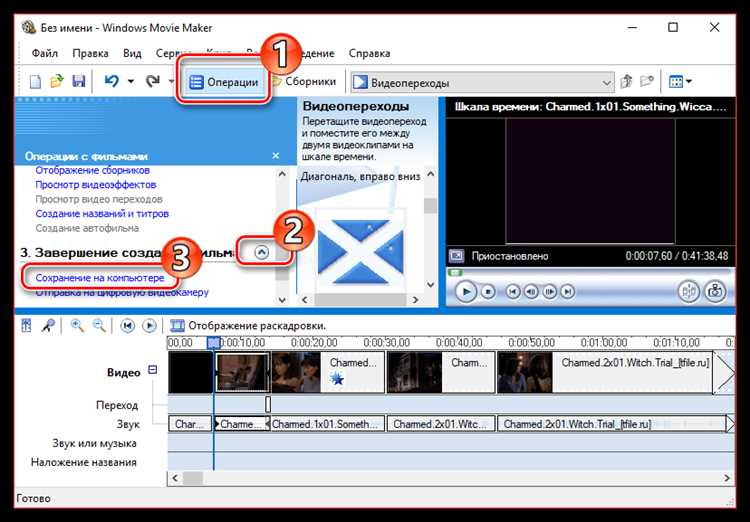Select the Charmed.1x01.Someth audio clip
The width and height of the screenshot is (750, 522).
[328, 424]
